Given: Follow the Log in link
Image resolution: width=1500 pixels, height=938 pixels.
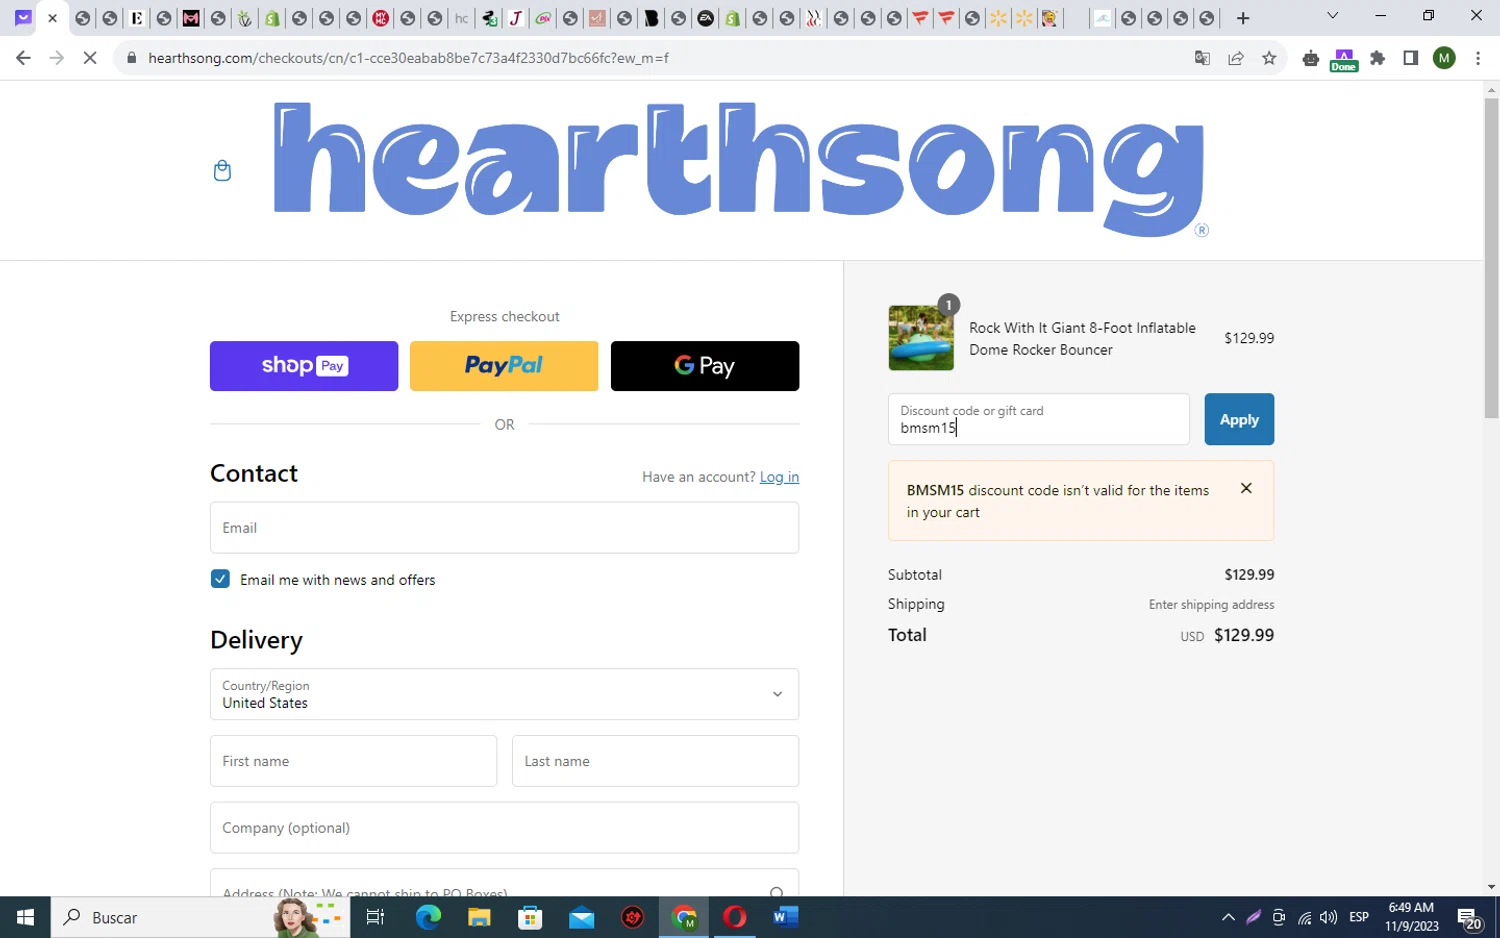Looking at the screenshot, I should [x=779, y=477].
